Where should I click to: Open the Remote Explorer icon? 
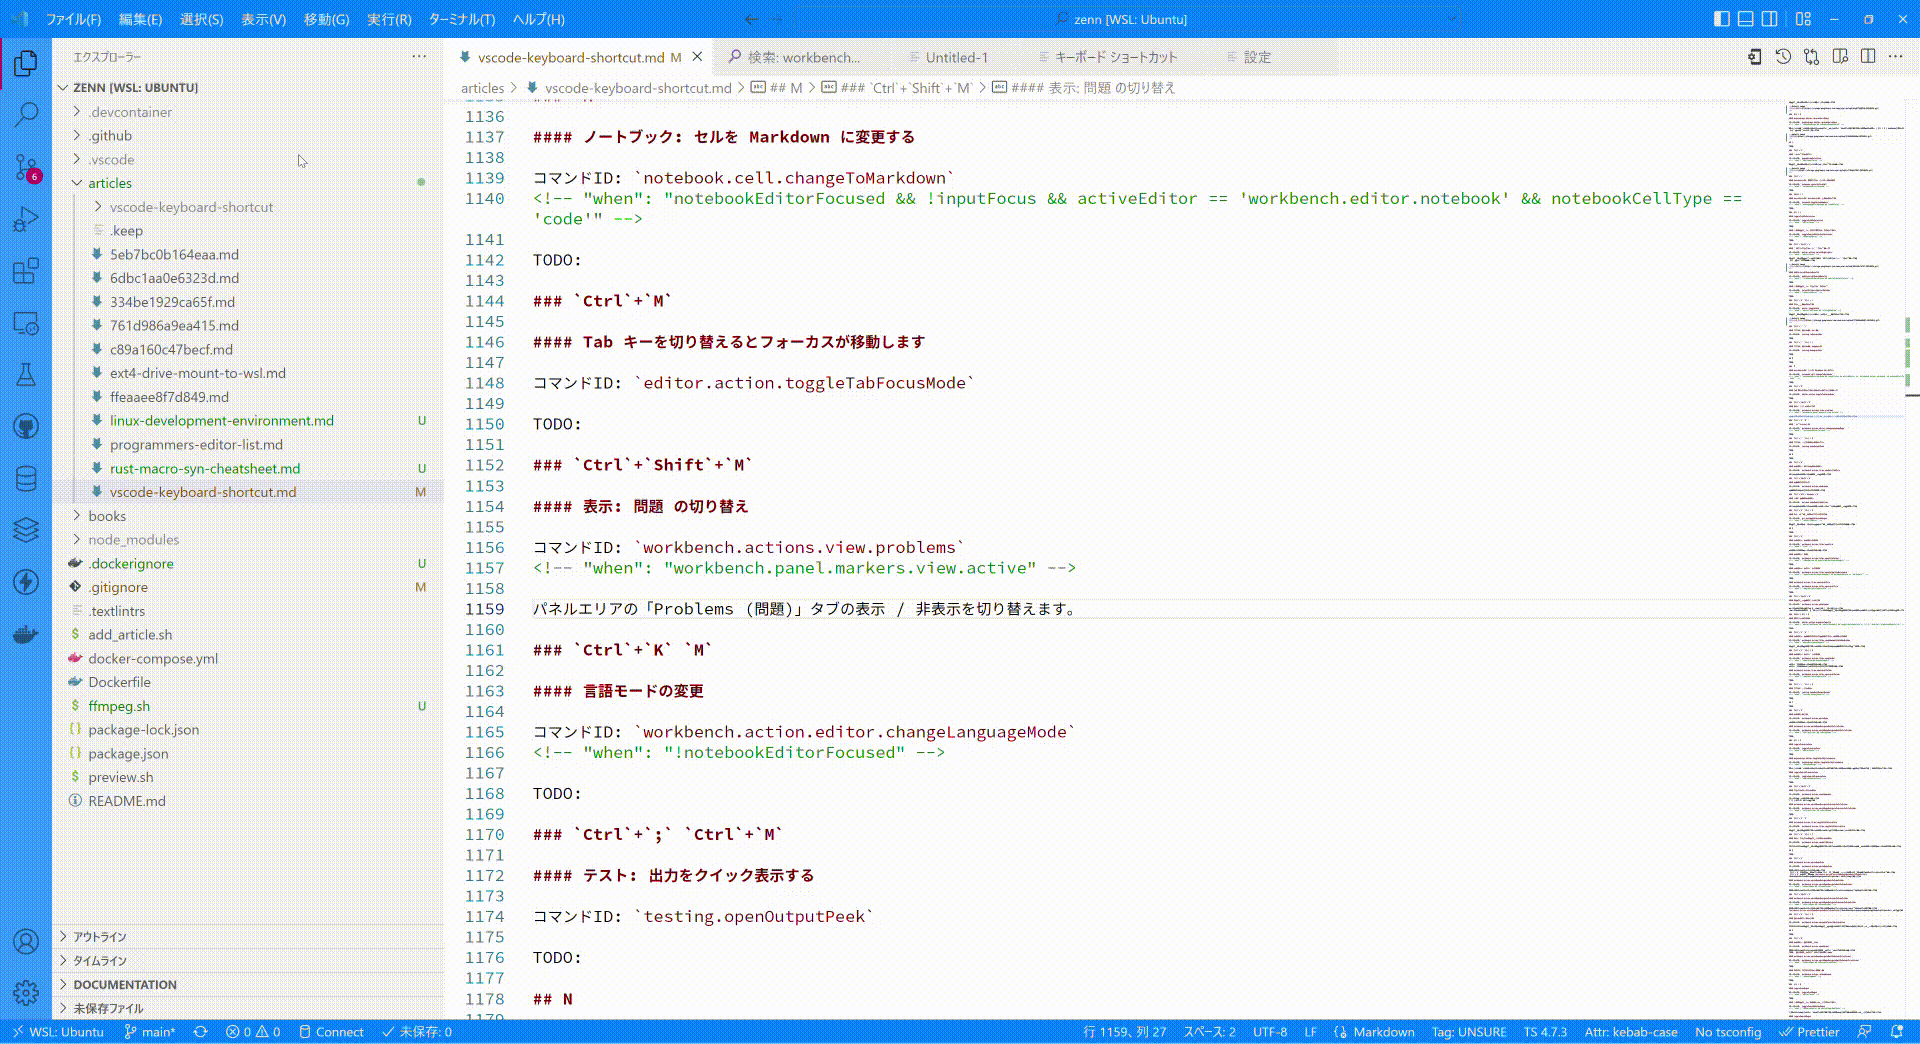click(26, 323)
